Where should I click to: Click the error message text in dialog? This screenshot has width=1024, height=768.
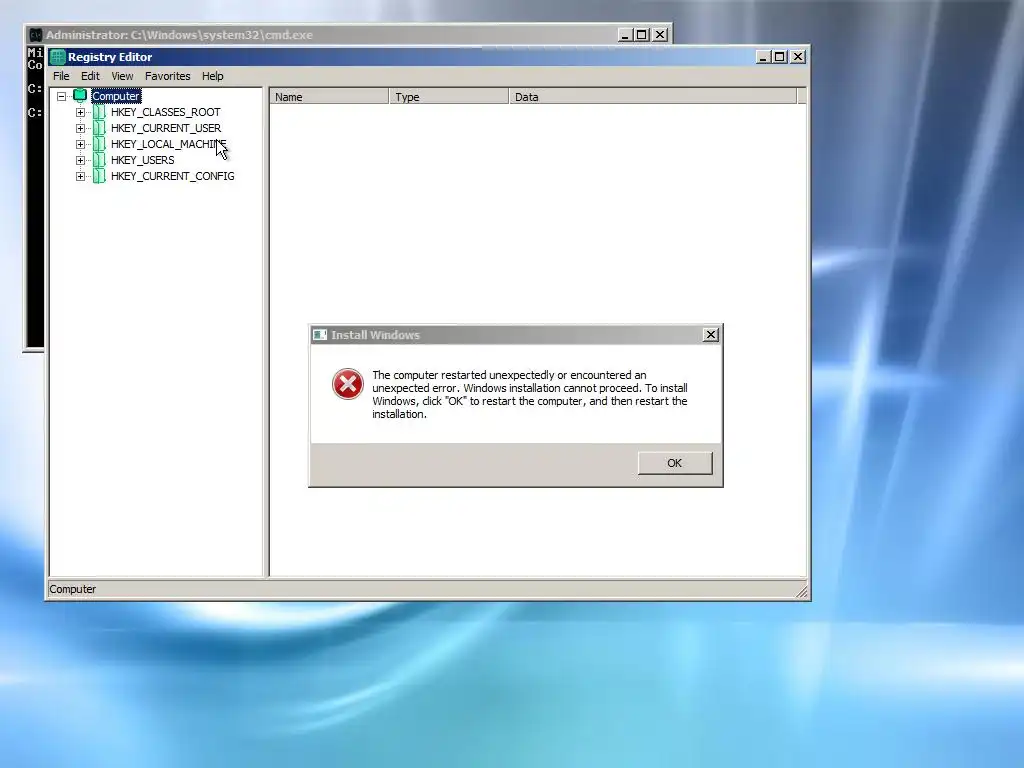pyautogui.click(x=530, y=394)
